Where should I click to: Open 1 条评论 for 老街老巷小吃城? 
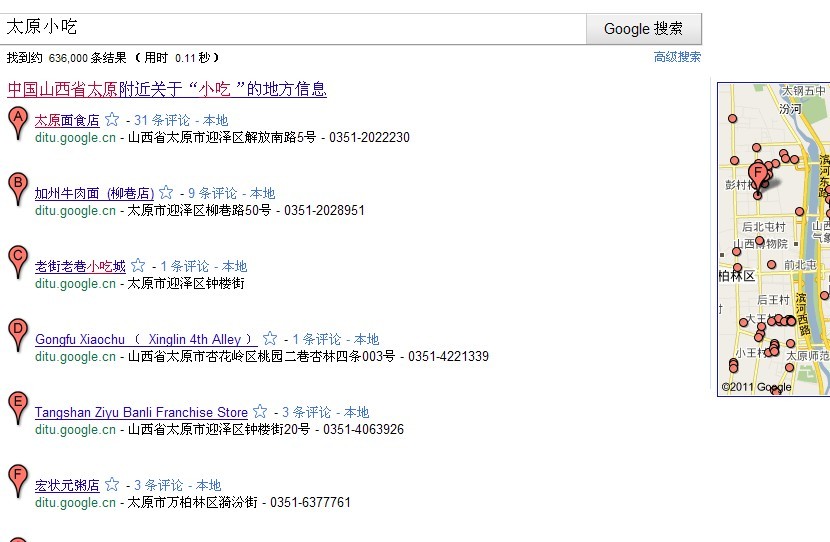point(185,267)
